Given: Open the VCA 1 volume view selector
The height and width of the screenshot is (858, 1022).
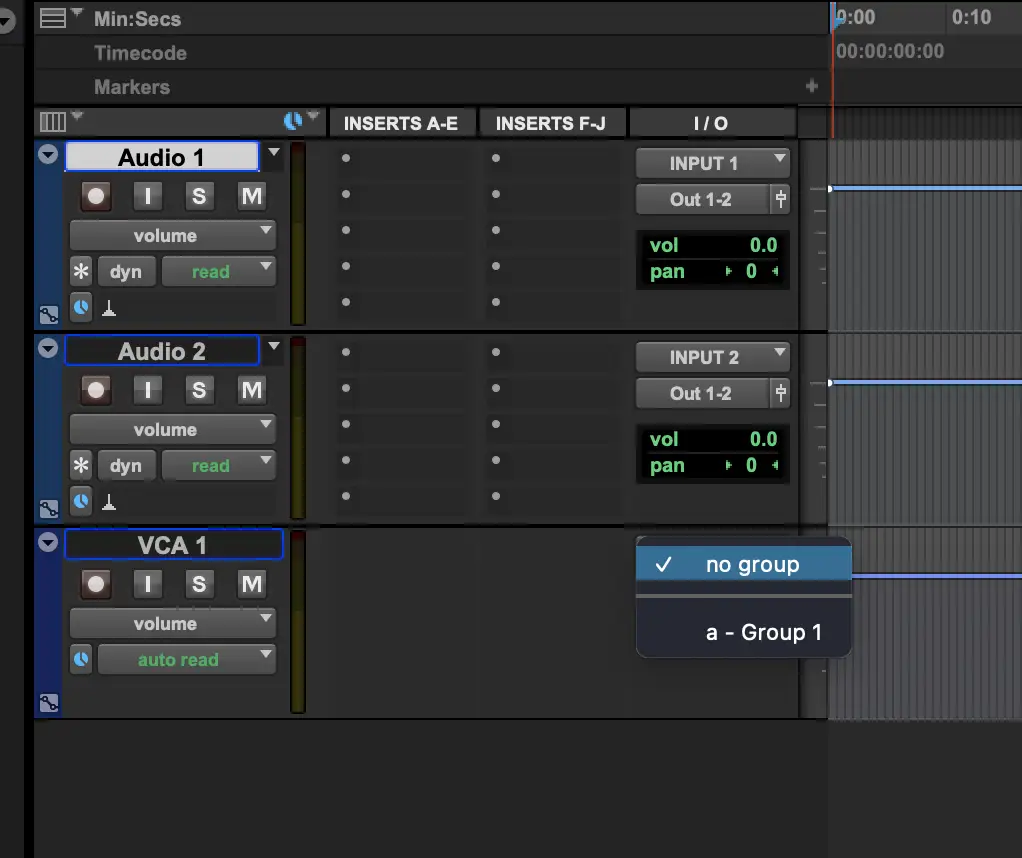Looking at the screenshot, I should click(171, 624).
